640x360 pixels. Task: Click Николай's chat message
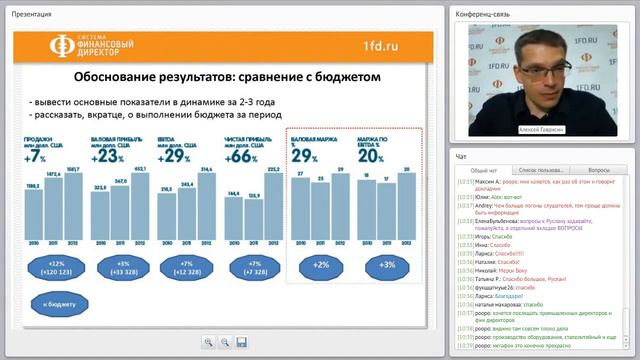[492, 271]
